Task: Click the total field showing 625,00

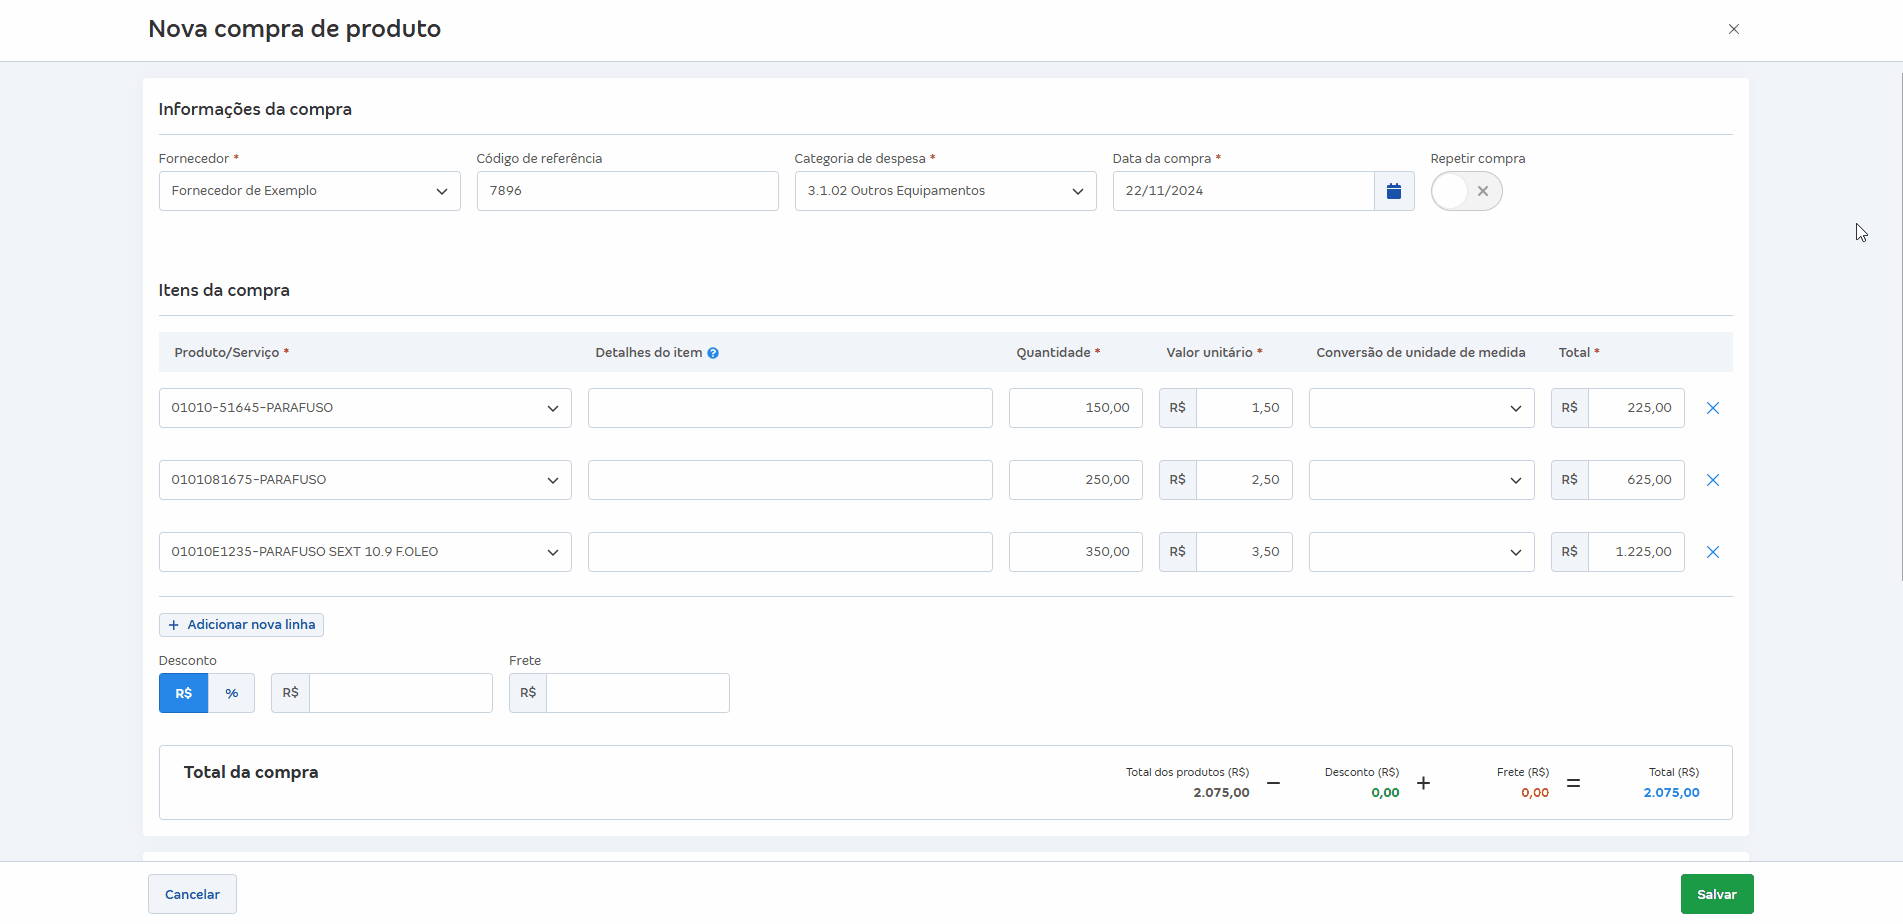Action: point(1636,480)
